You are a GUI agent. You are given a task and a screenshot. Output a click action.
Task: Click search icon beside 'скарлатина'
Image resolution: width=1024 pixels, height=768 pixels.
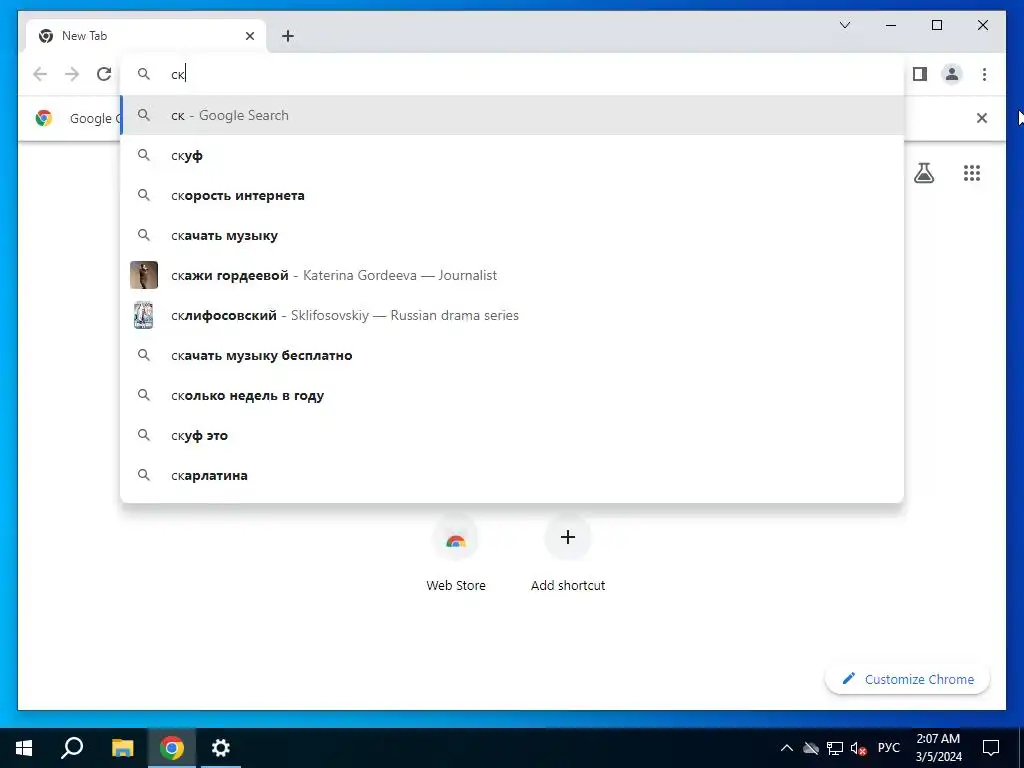pyautogui.click(x=144, y=475)
